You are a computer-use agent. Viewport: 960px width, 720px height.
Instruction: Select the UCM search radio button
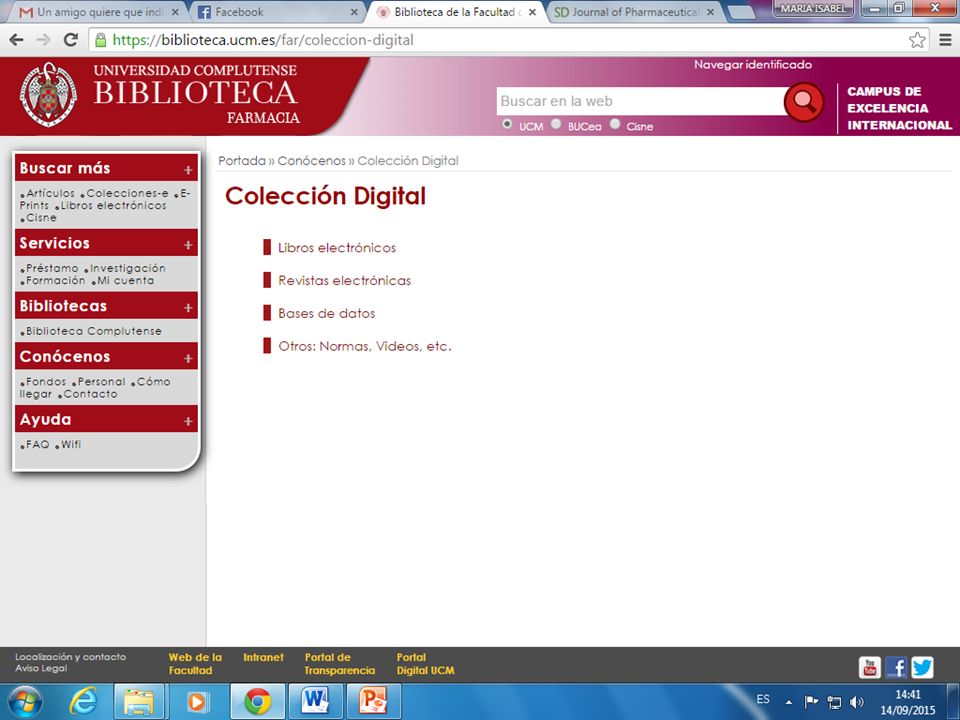pyautogui.click(x=507, y=124)
